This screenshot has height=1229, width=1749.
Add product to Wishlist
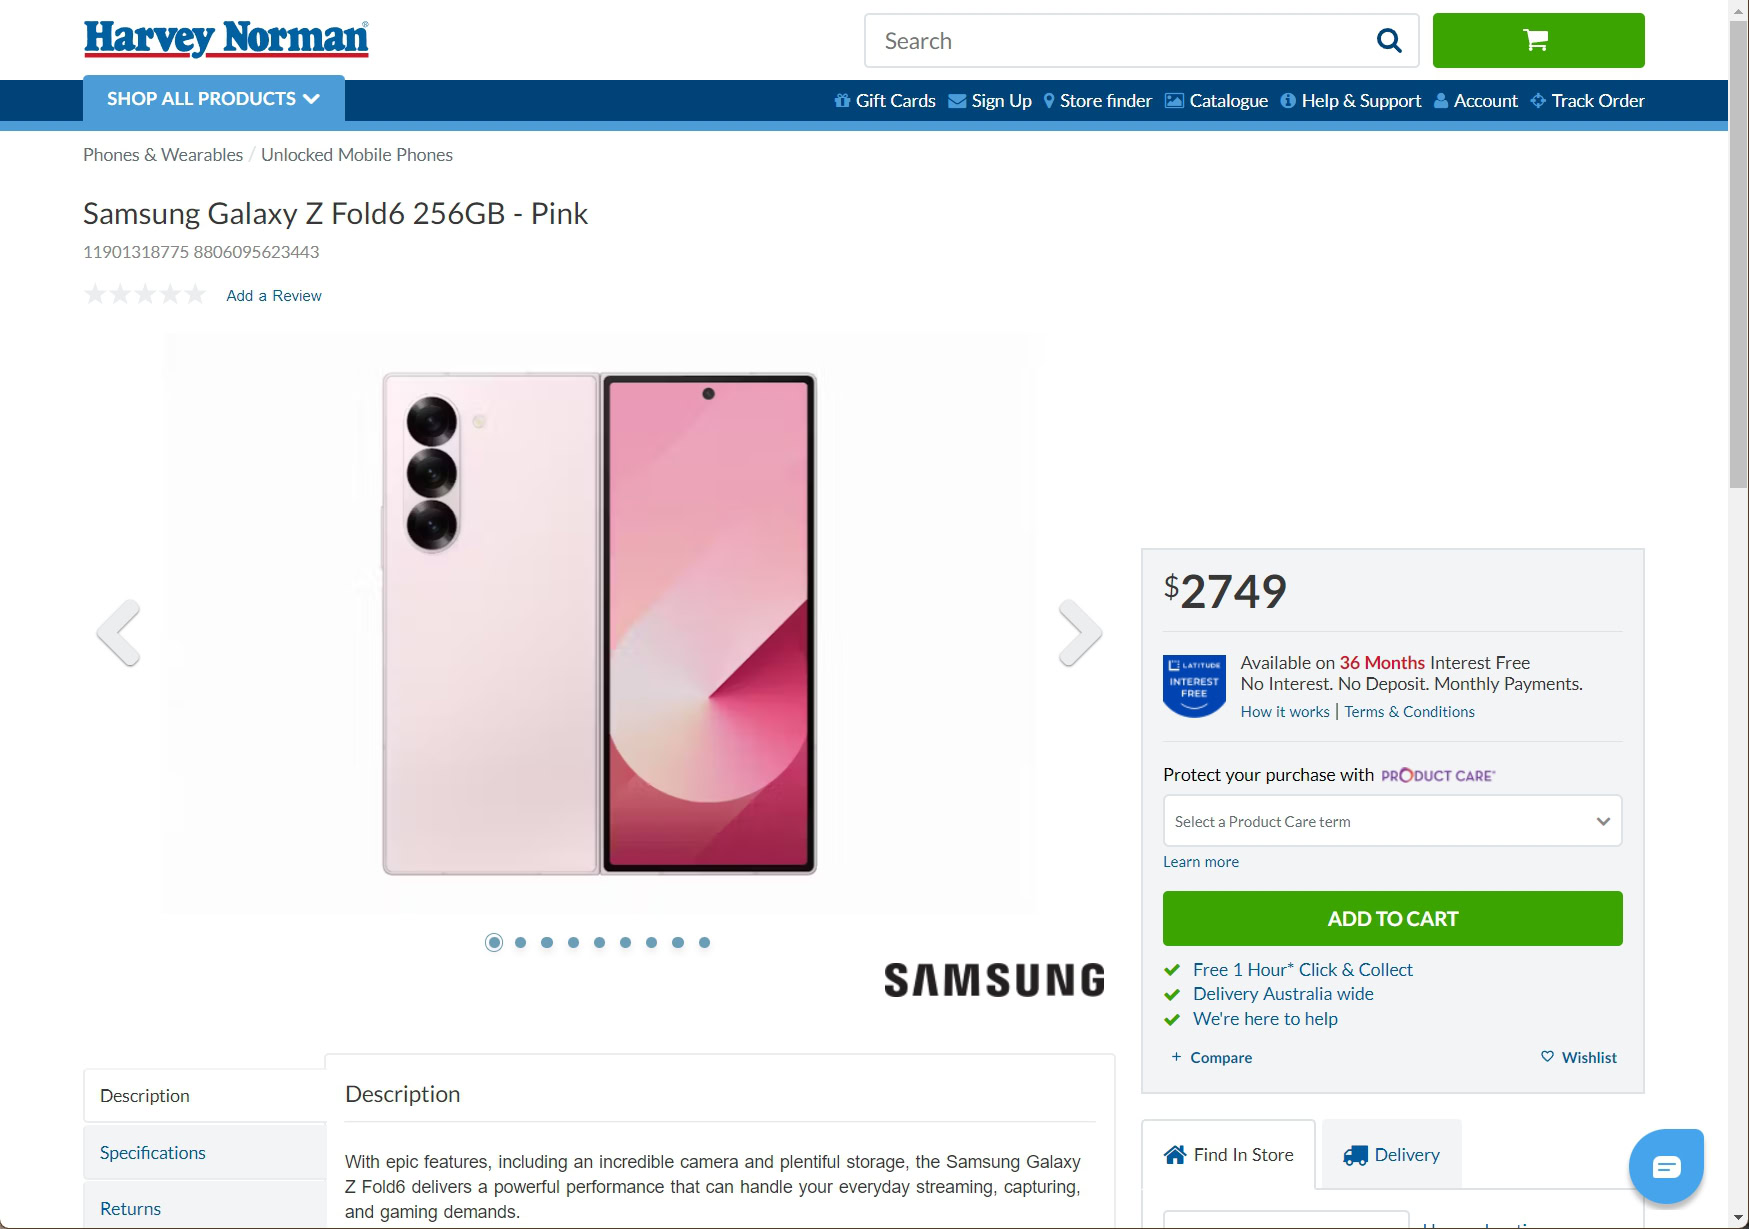tap(1579, 1057)
